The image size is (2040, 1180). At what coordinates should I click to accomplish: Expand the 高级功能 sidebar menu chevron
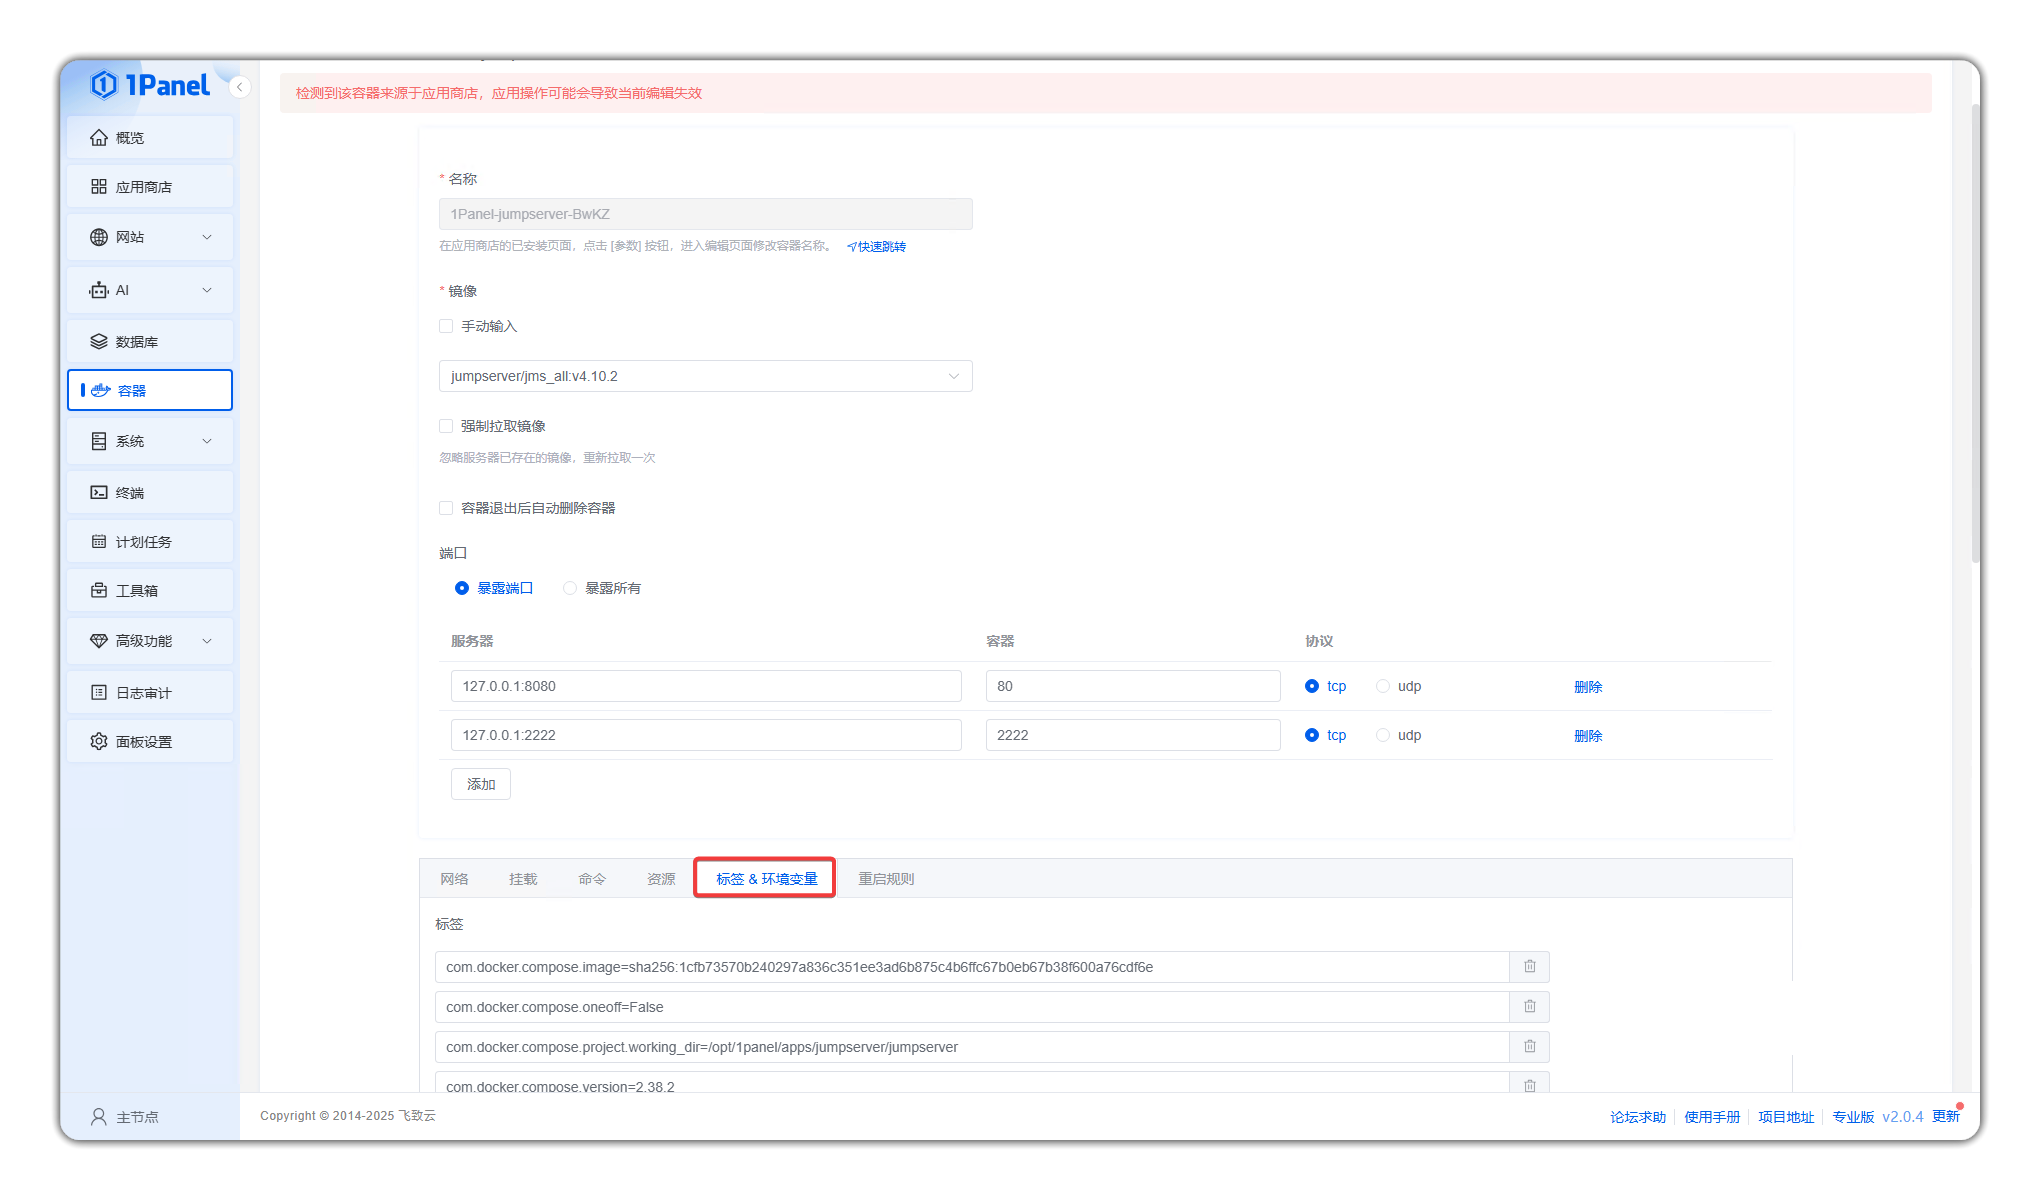(x=207, y=641)
